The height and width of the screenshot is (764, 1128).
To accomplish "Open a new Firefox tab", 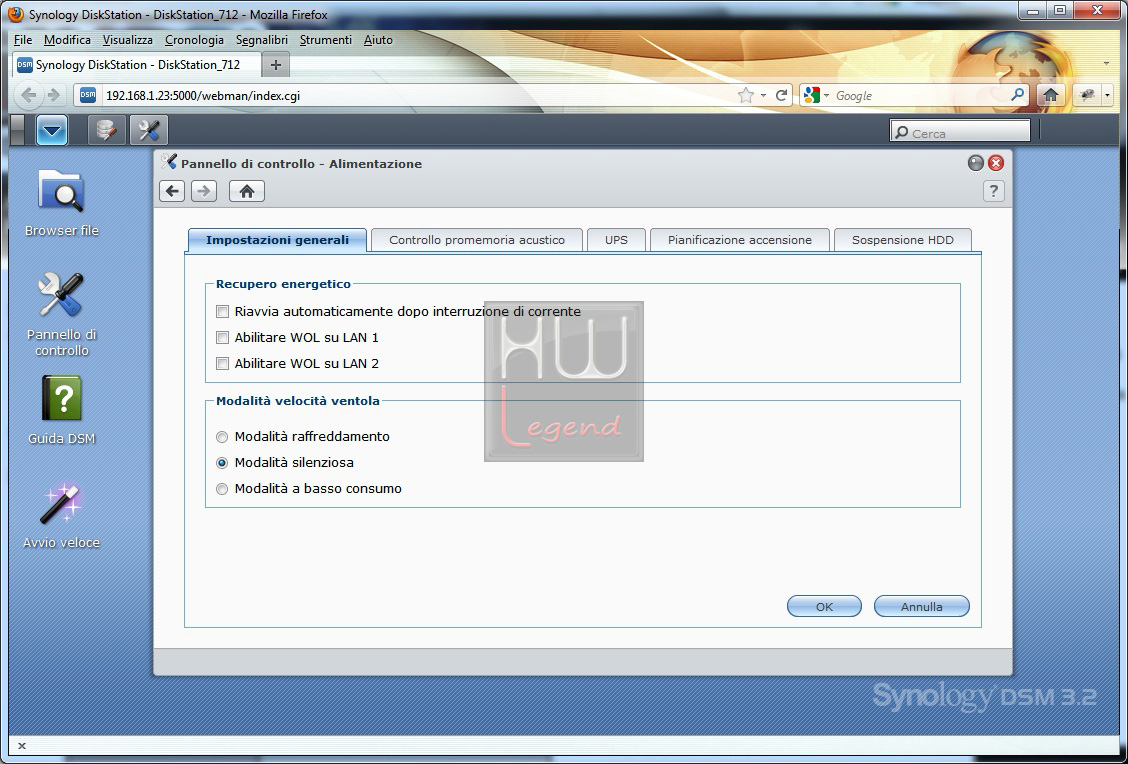I will click(x=276, y=65).
